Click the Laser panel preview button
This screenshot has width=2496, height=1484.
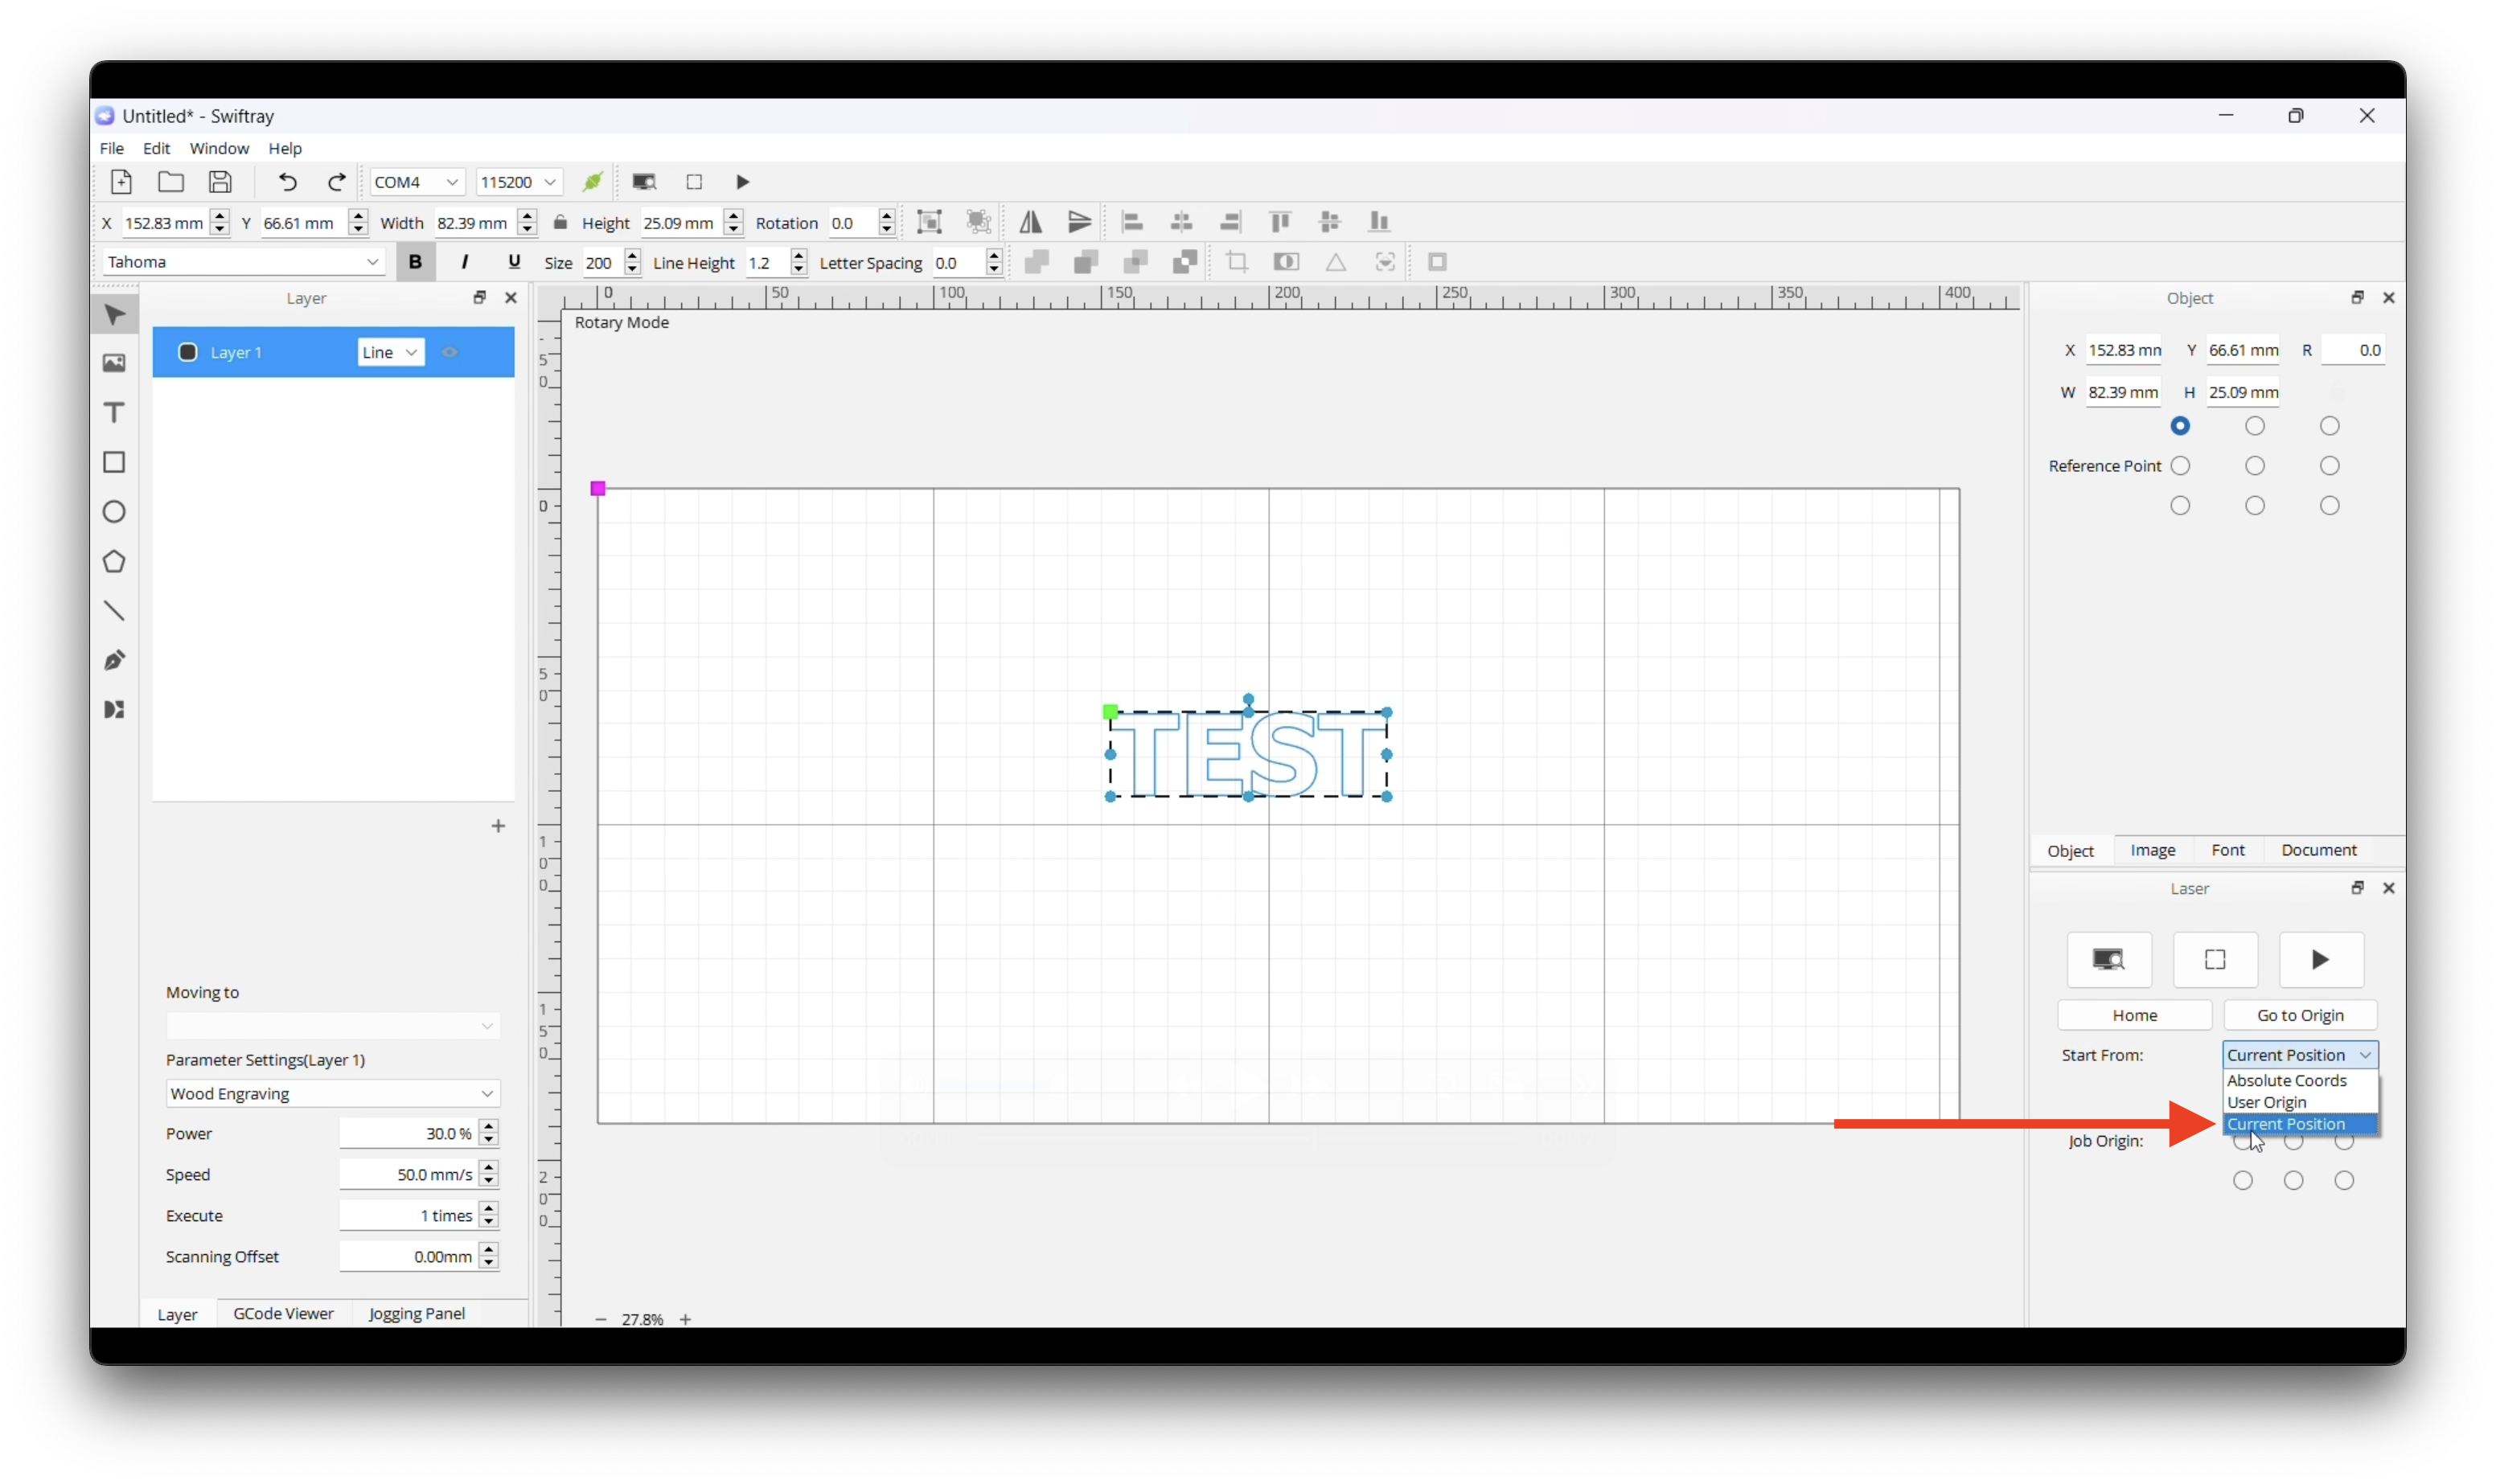click(x=2109, y=960)
